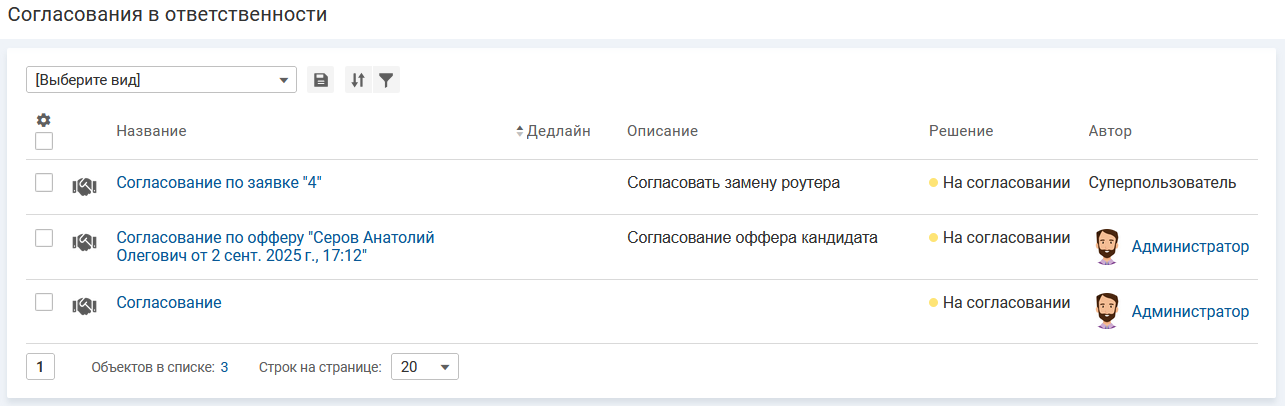Image resolution: width=1285 pixels, height=406 pixels.
Task: Tick the checkbox for the Серов offer approval
Action: [x=44, y=237]
